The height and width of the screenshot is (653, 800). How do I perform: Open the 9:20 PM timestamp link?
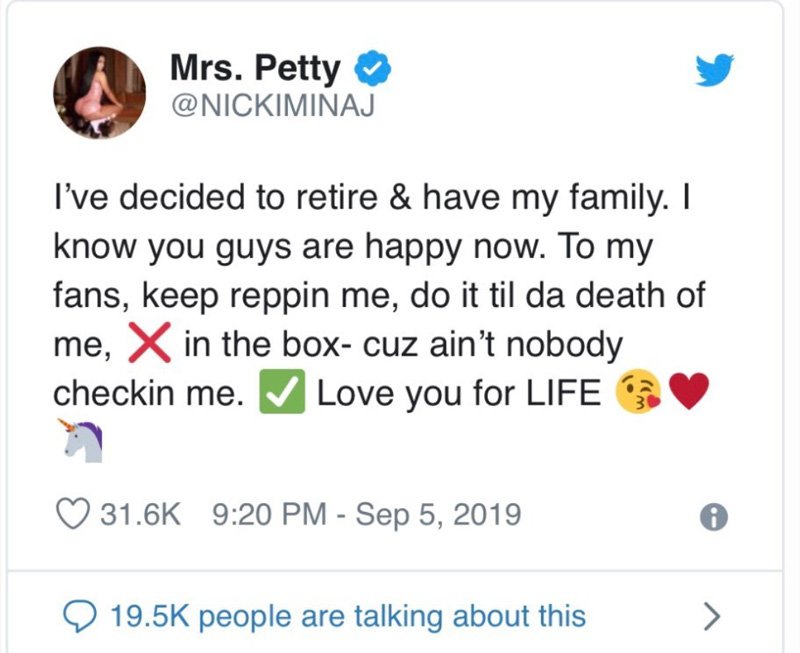[271, 515]
